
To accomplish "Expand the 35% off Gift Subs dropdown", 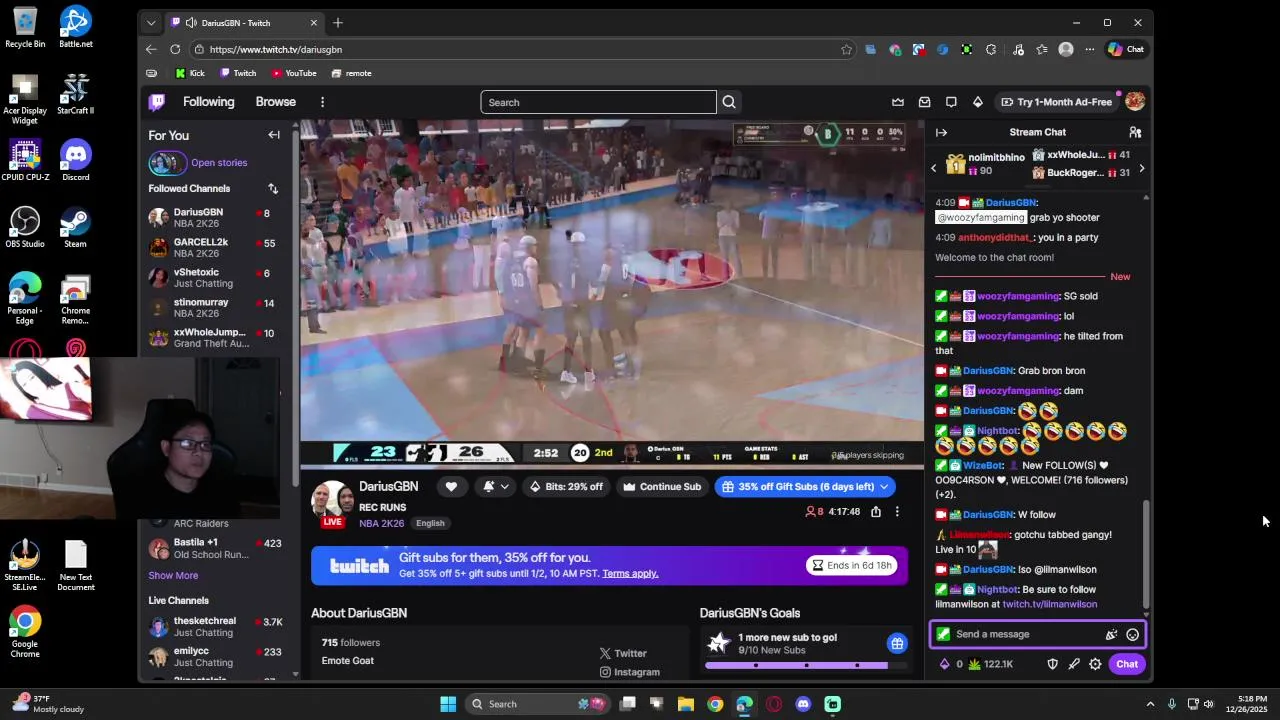I will coord(884,487).
